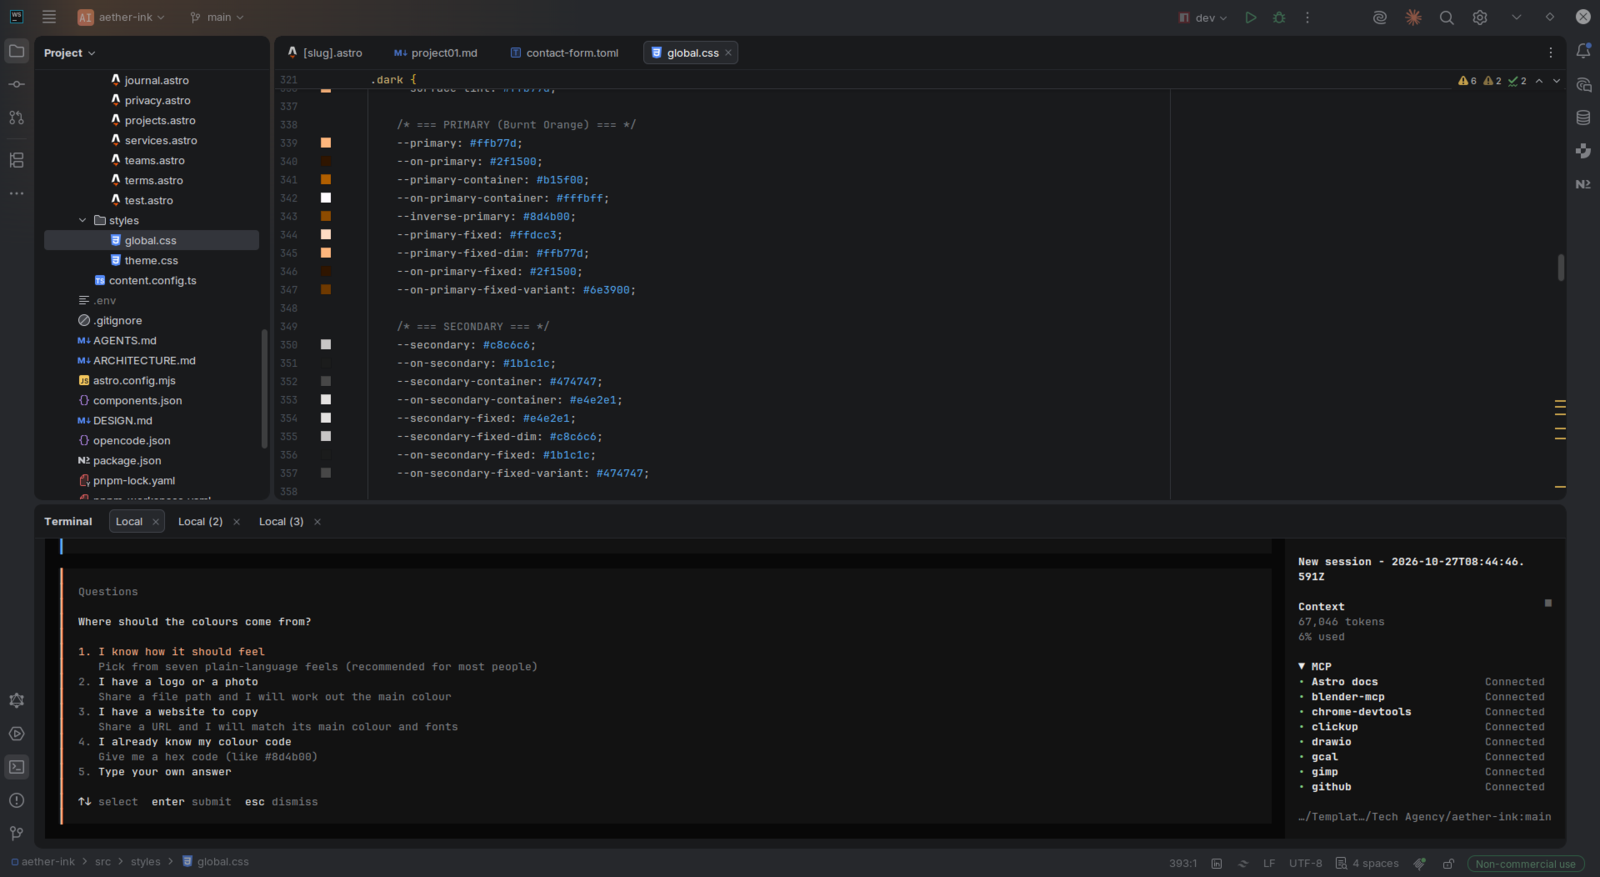Open the Commit tool window
Viewport: 1600px width, 877px height.
click(17, 84)
